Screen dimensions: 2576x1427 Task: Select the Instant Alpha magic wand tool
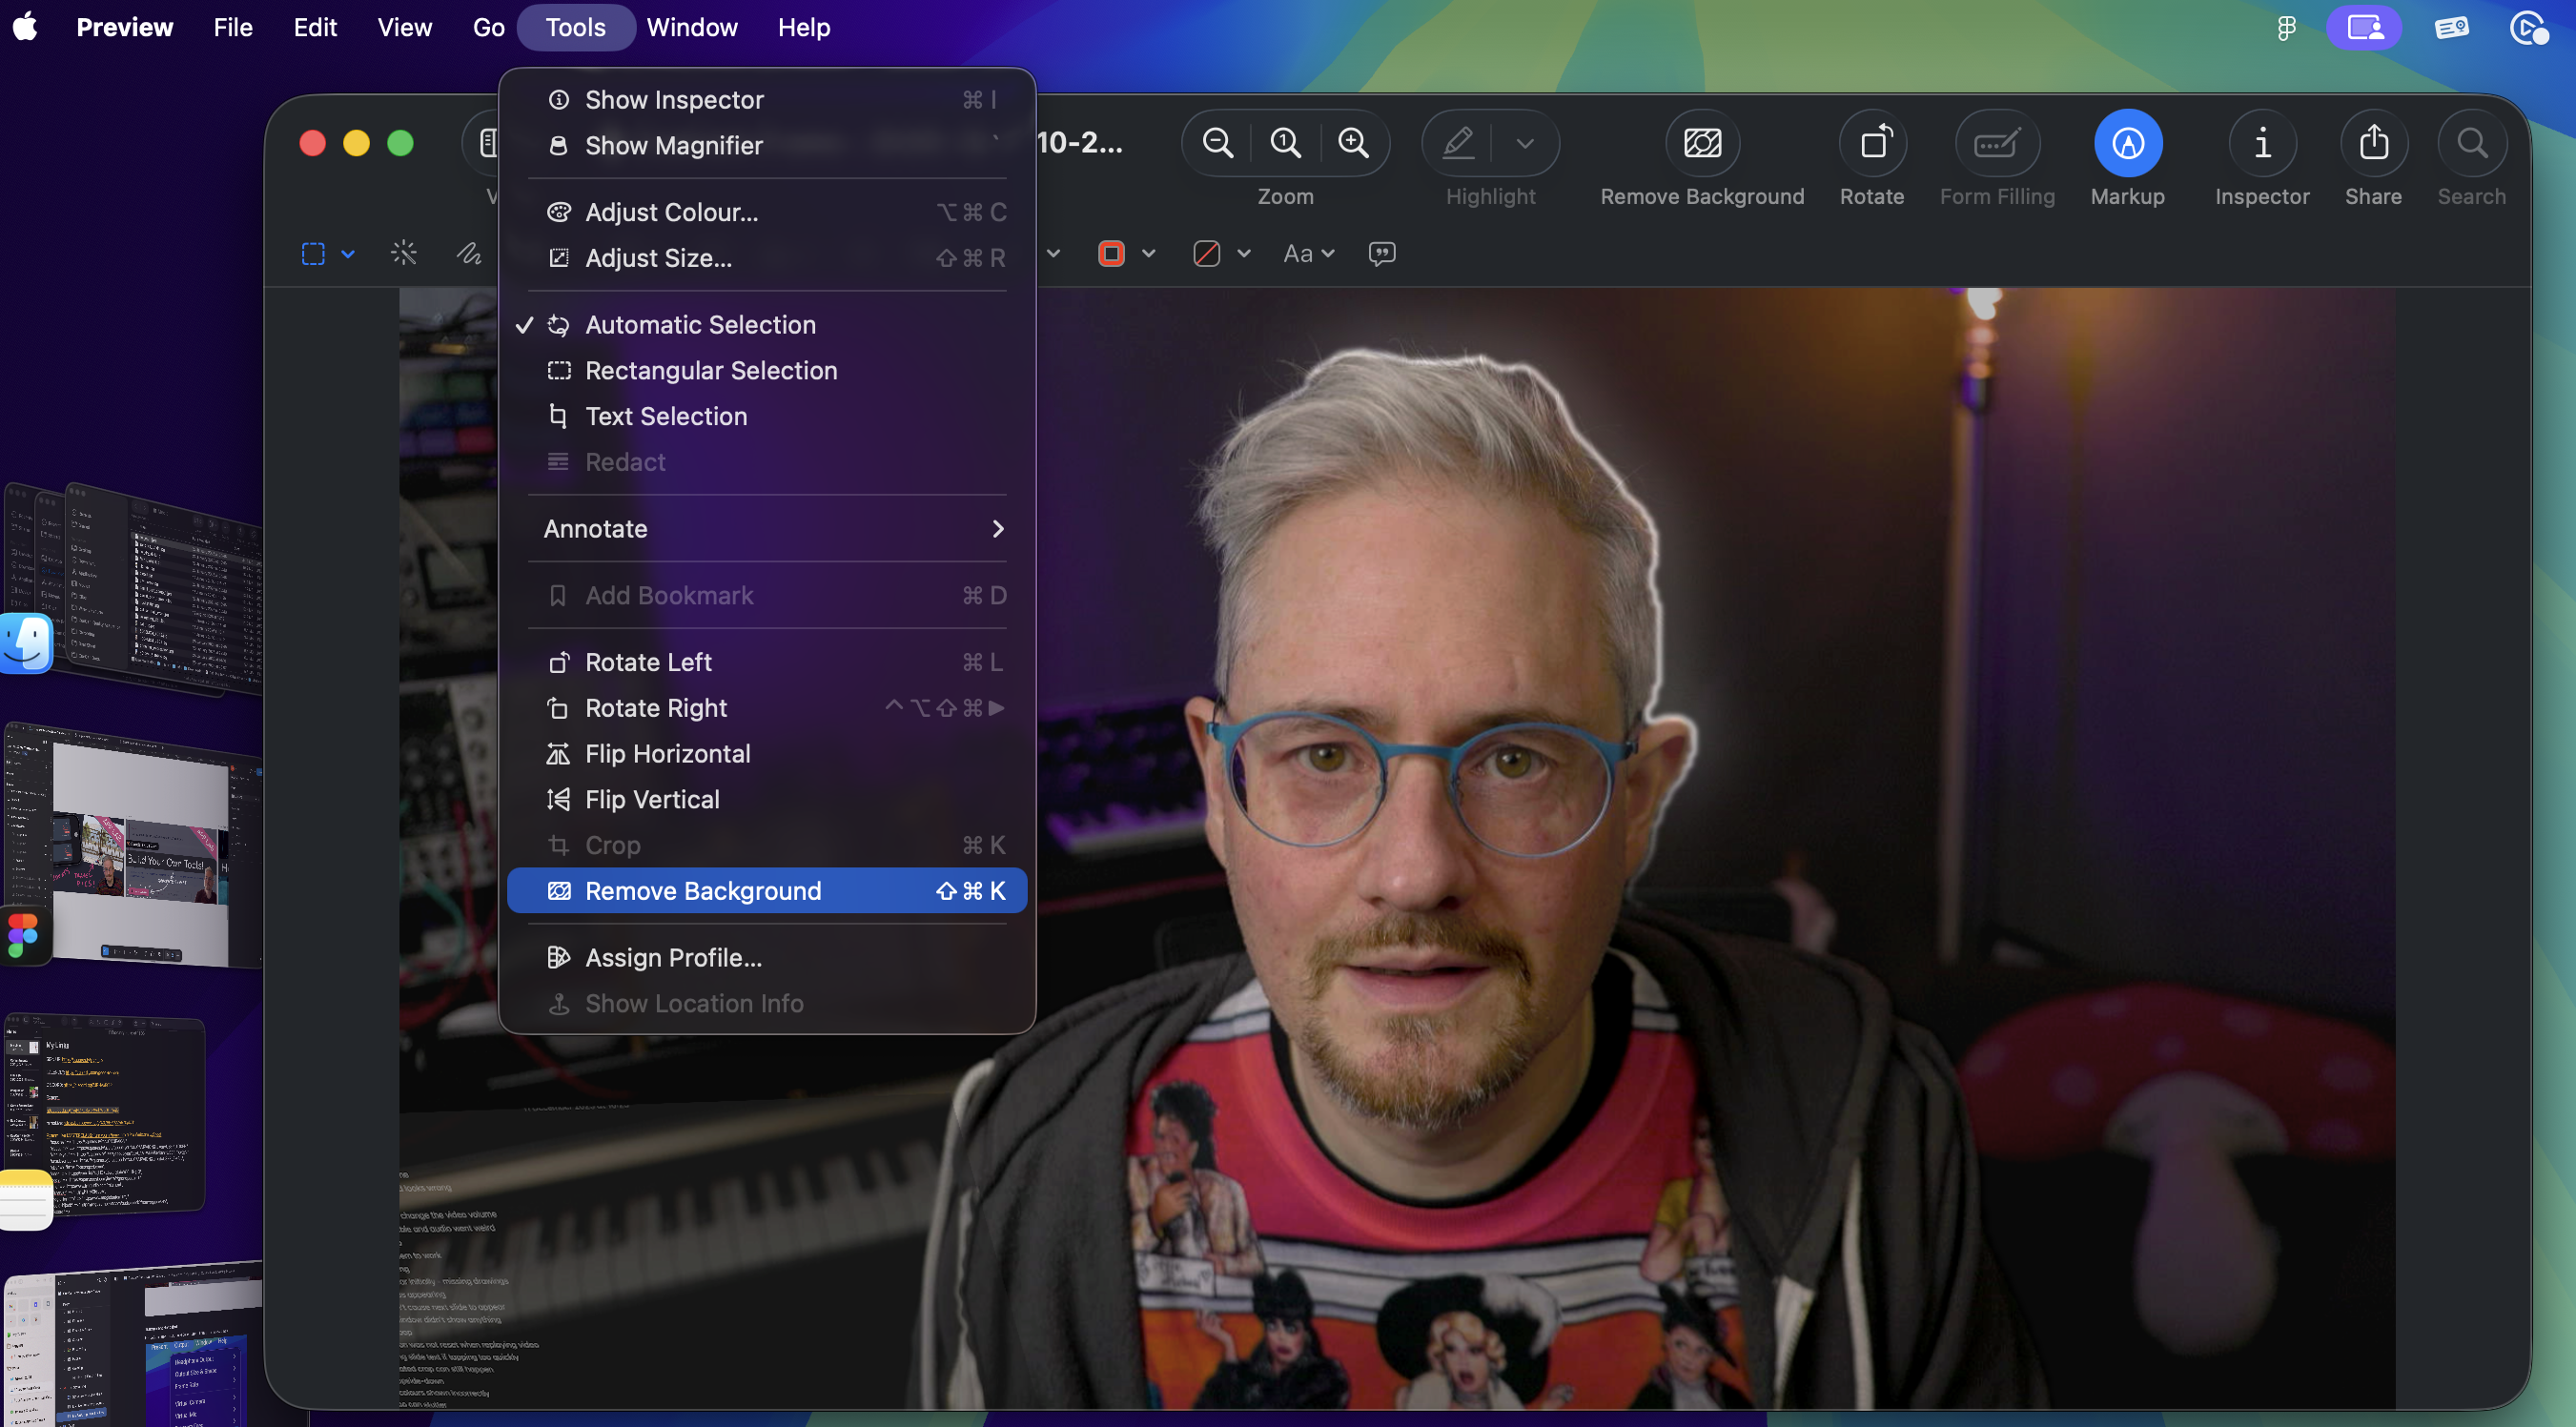tap(404, 253)
